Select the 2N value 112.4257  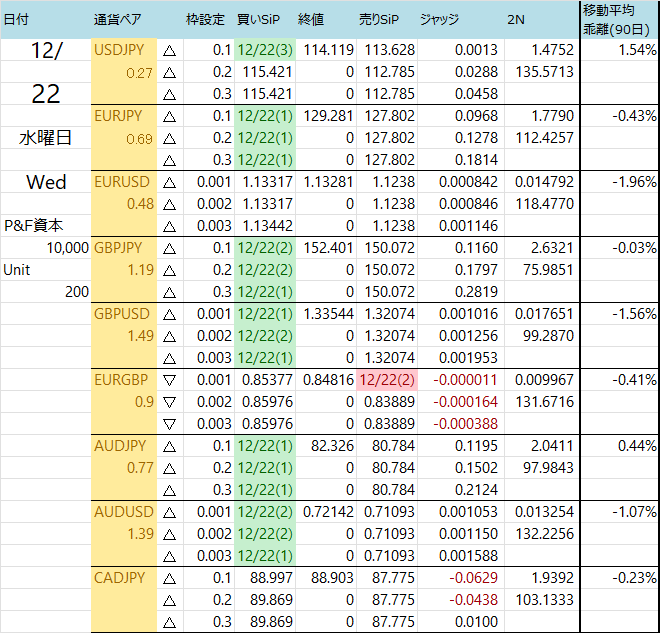545,138
